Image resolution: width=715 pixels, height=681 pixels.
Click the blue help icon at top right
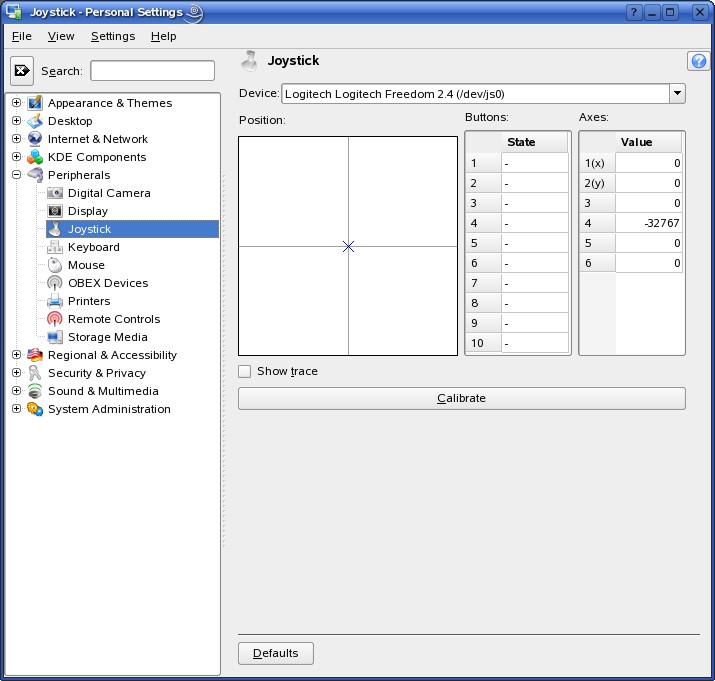(698, 61)
